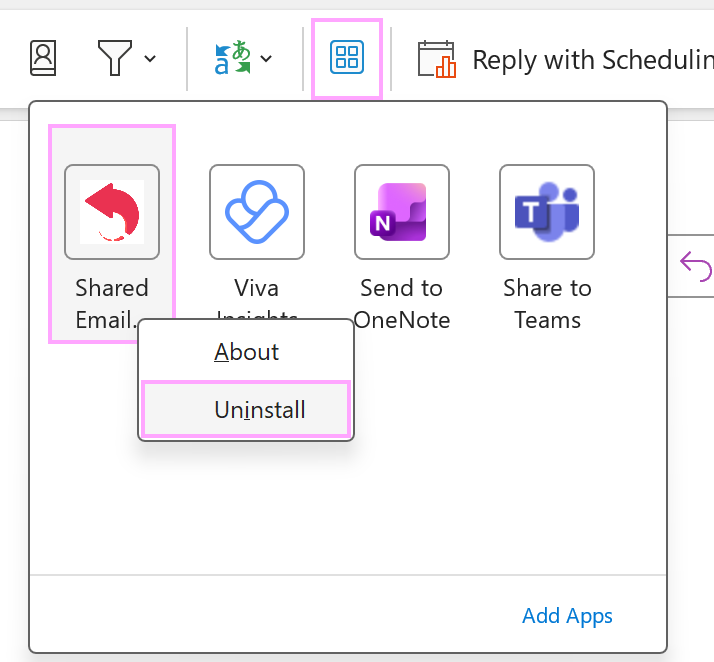
Task: Select the Shared Email add-in
Action: [112, 234]
